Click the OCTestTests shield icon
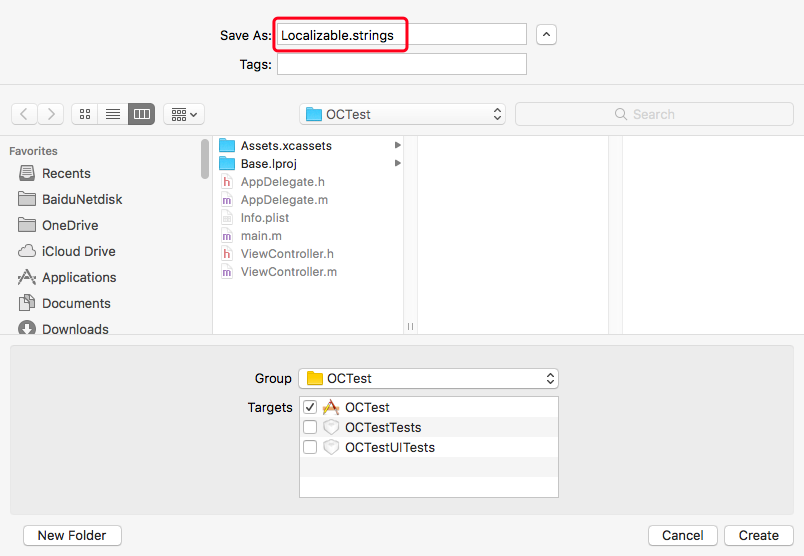 [x=331, y=427]
